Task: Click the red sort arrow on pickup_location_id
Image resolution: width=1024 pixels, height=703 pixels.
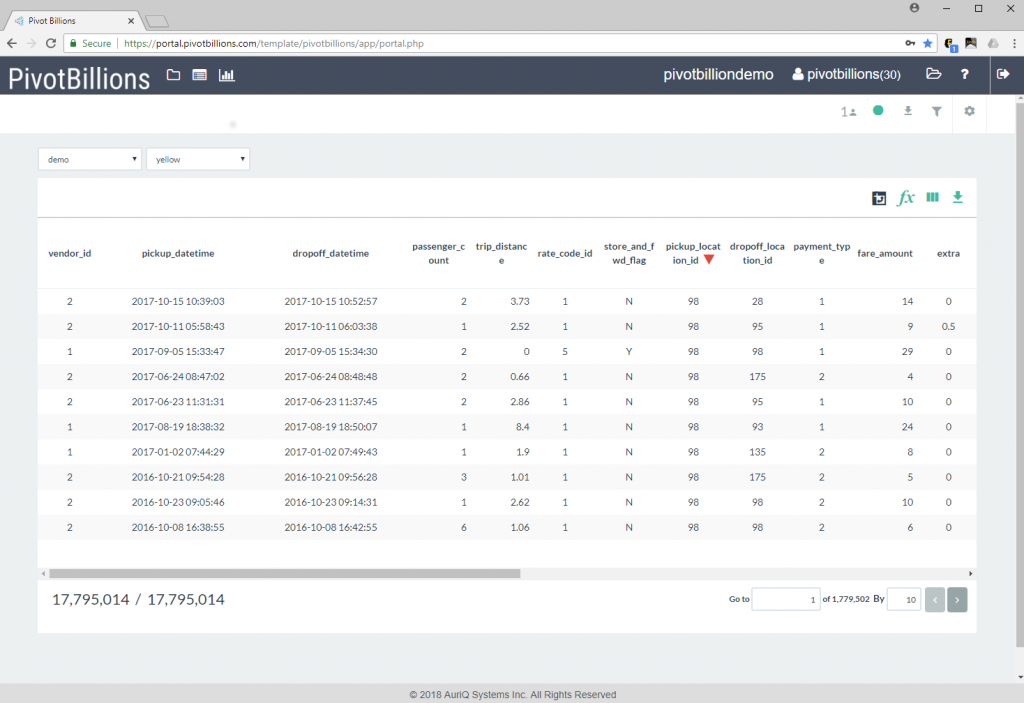Action: [709, 259]
